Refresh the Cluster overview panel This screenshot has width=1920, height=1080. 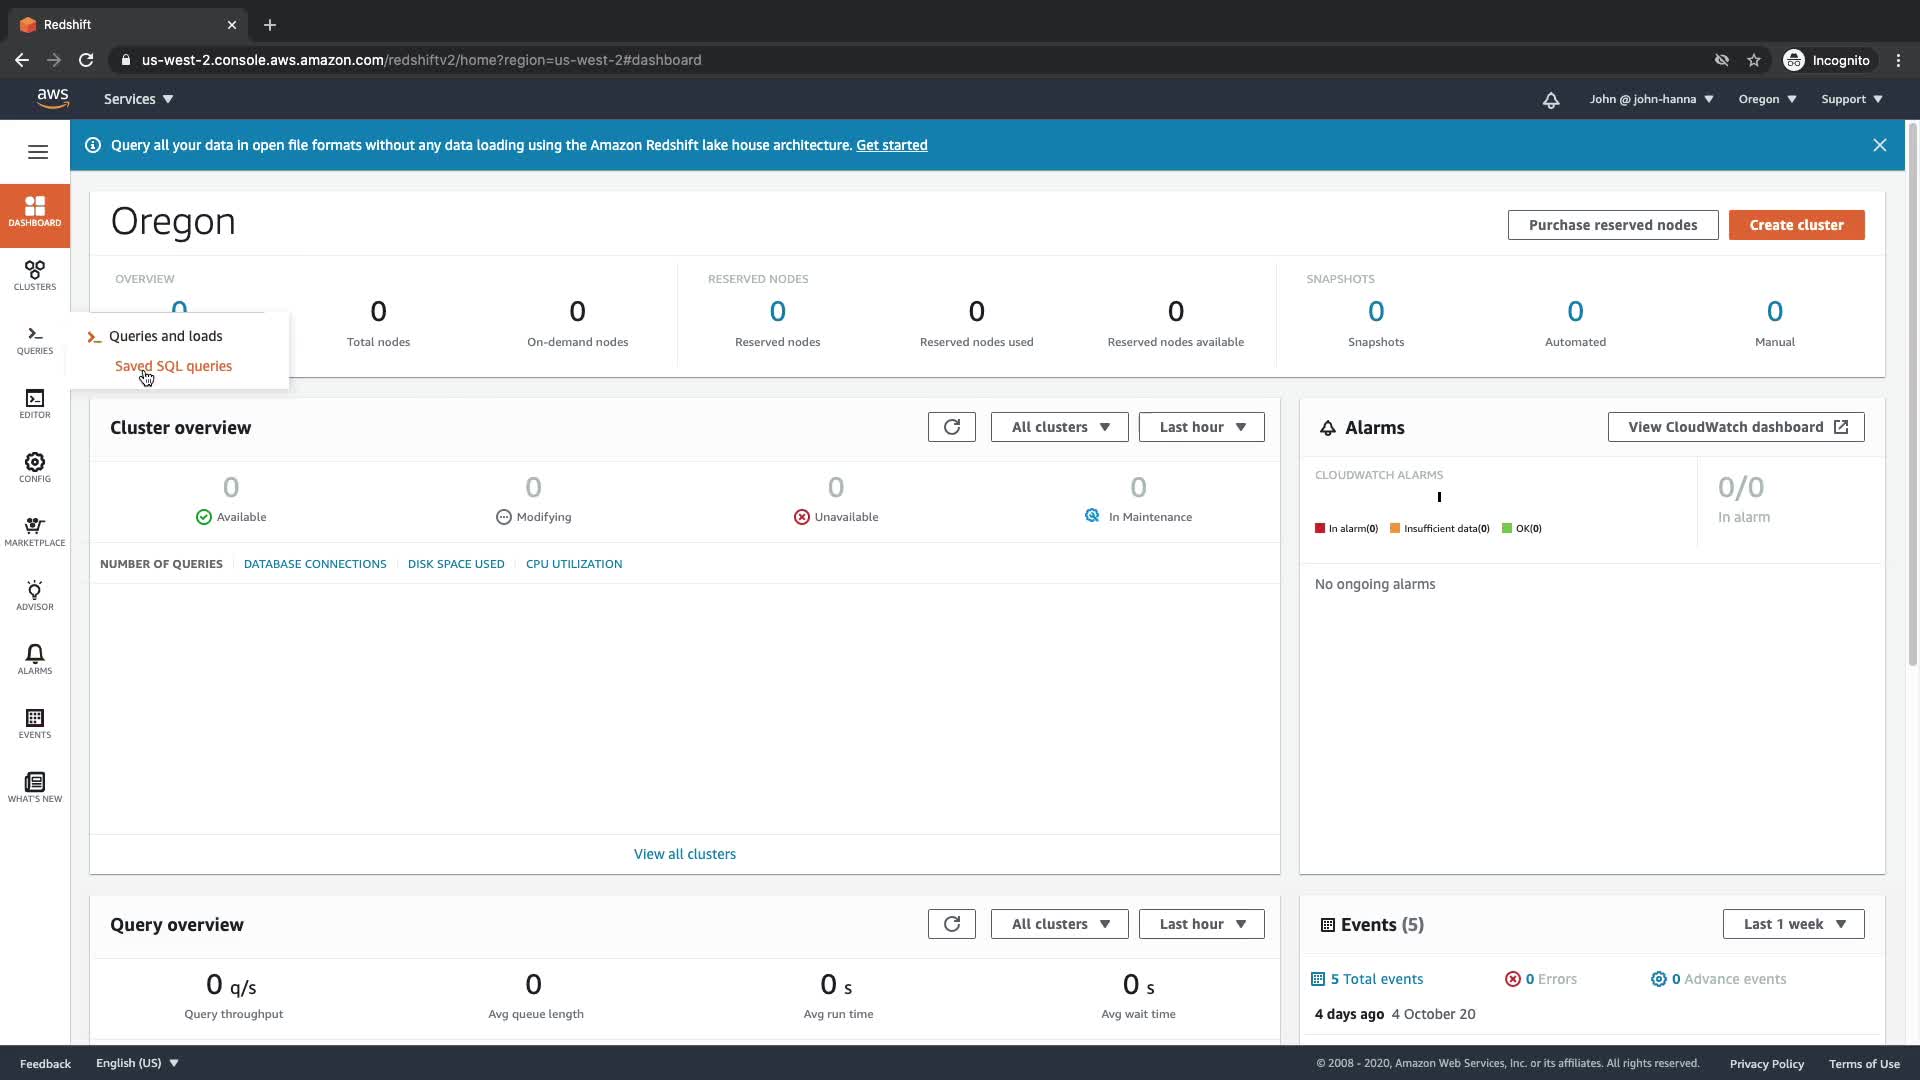point(951,427)
